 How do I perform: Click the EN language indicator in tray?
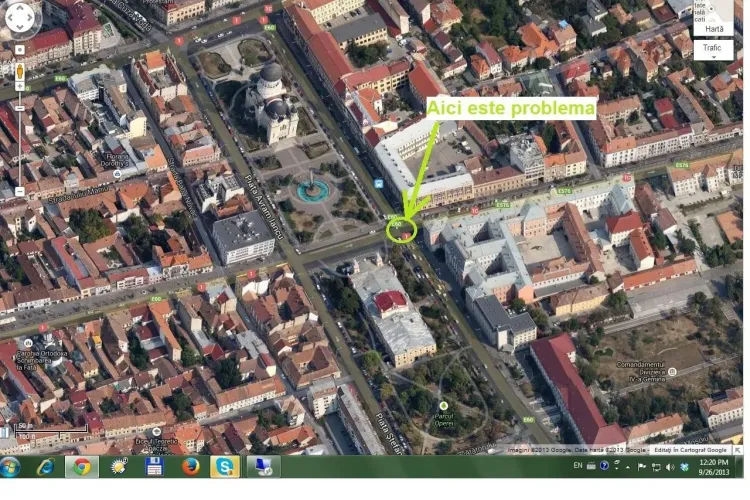578,466
